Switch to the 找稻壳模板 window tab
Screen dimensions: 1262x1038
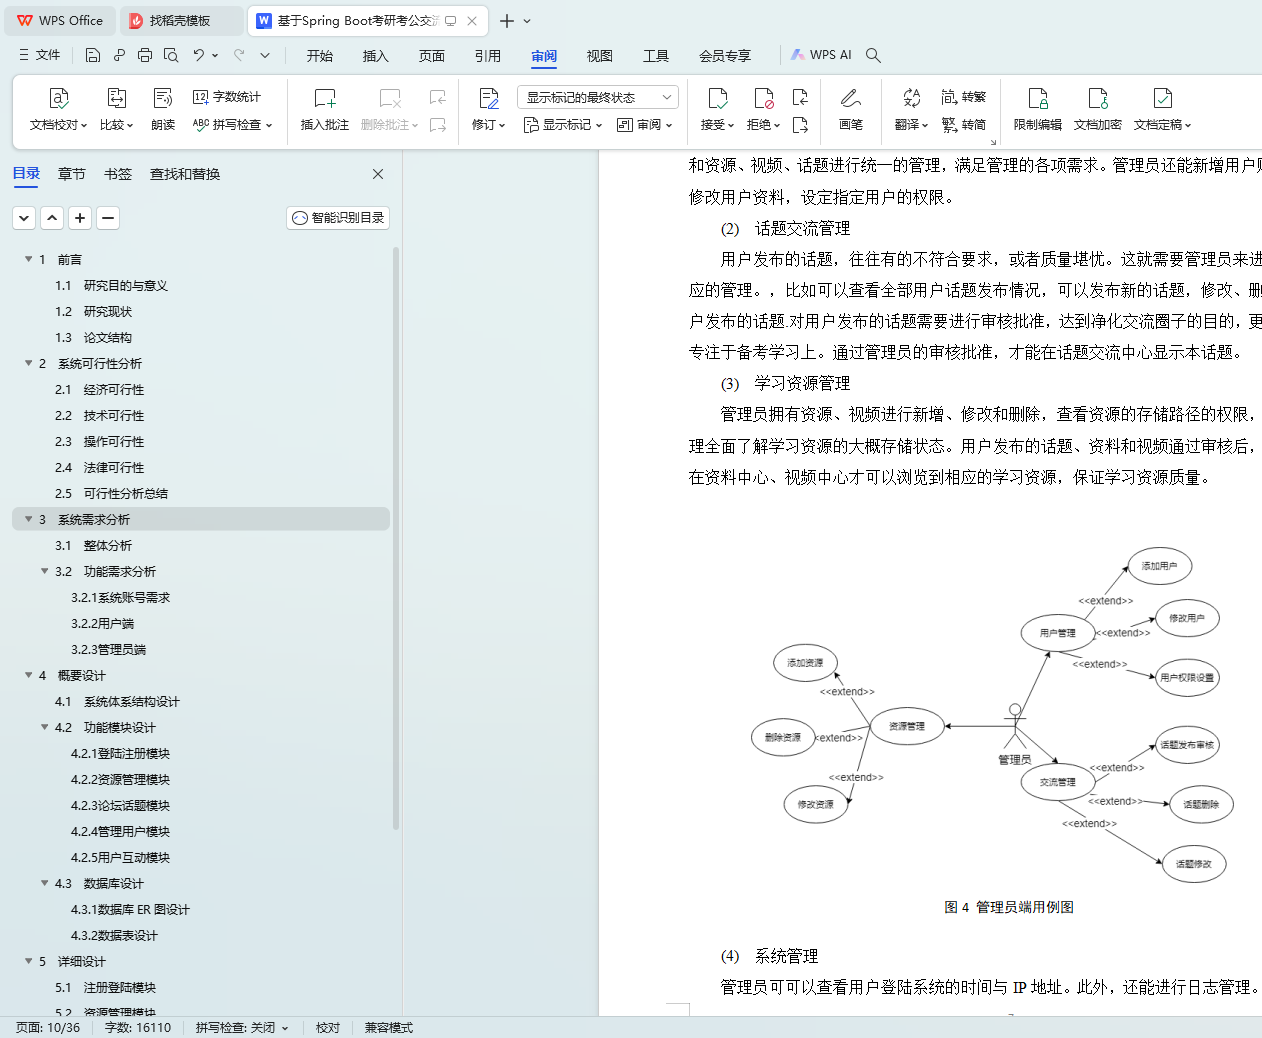coord(181,20)
